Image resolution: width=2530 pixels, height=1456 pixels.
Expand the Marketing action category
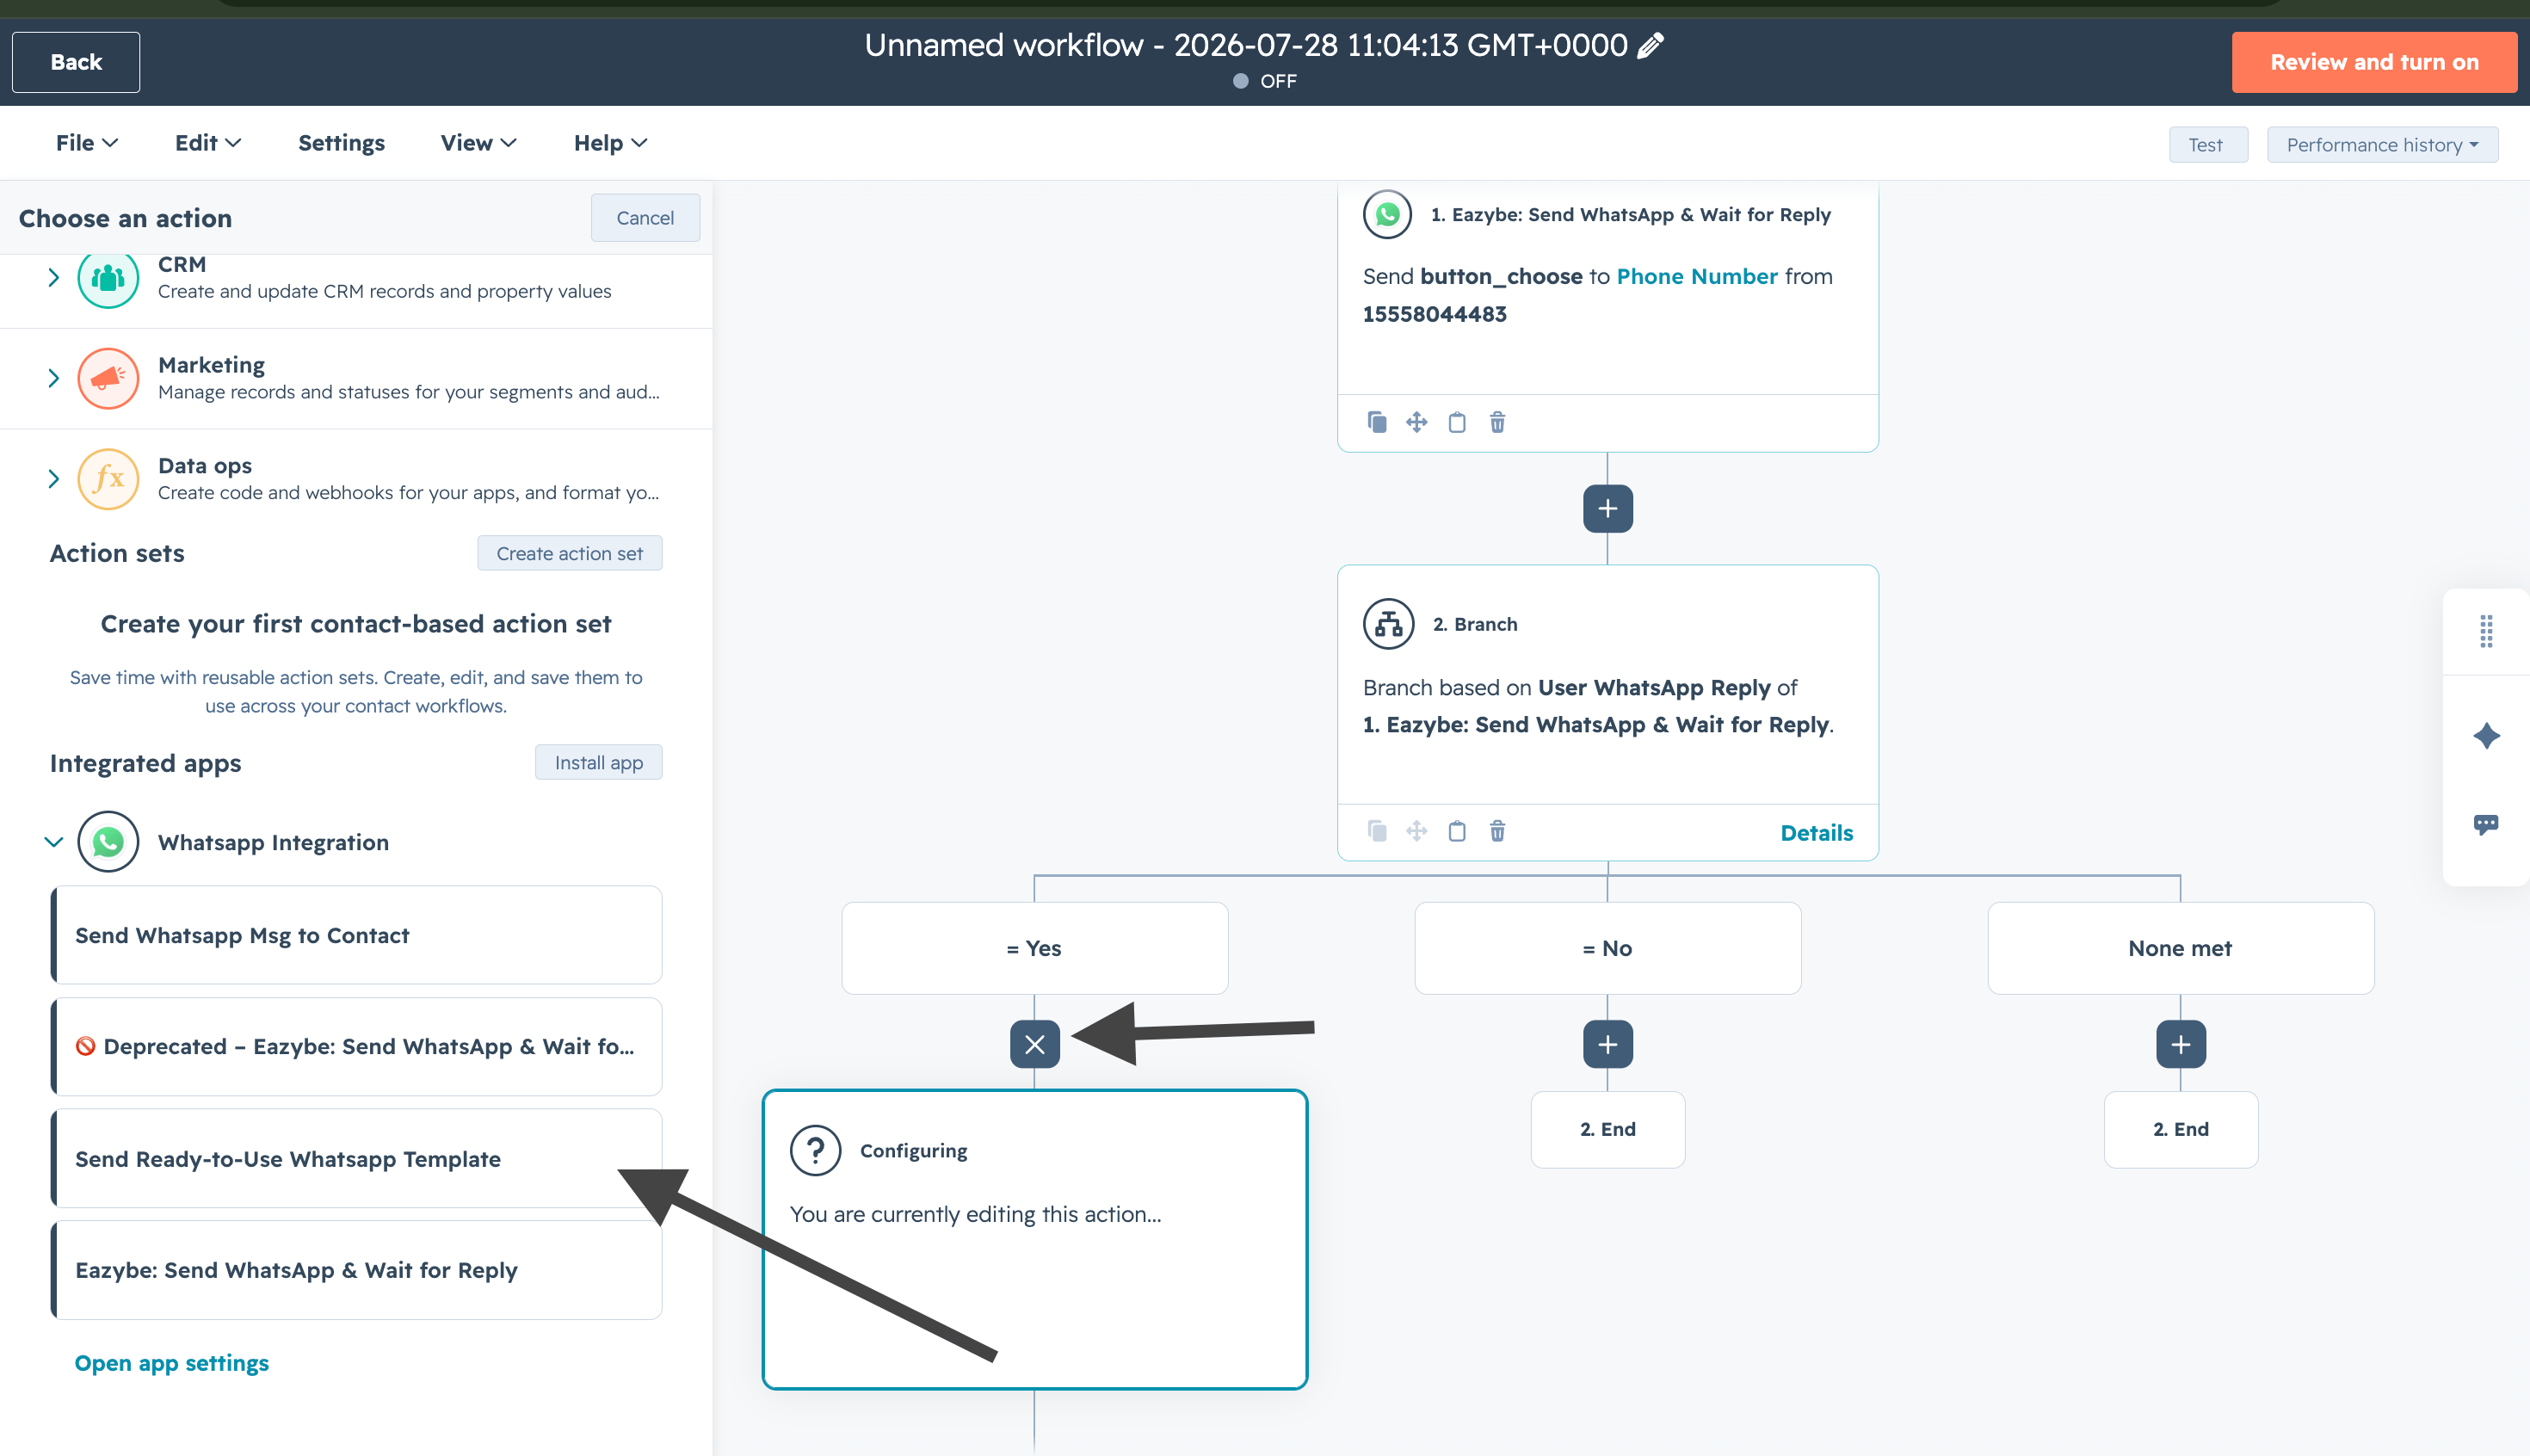[53, 378]
